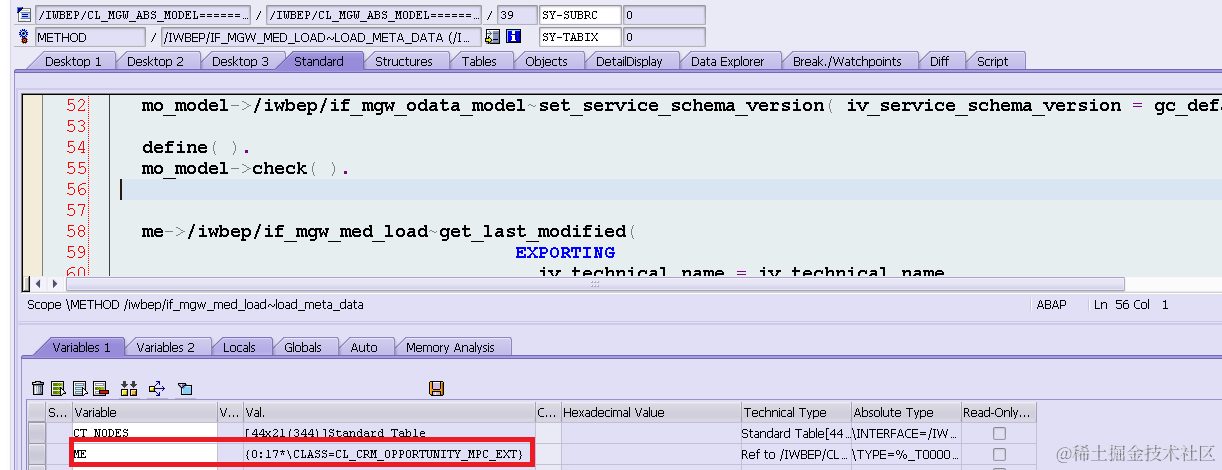
Task: Click the insert row icon in variables toolbar
Action: tap(58, 388)
